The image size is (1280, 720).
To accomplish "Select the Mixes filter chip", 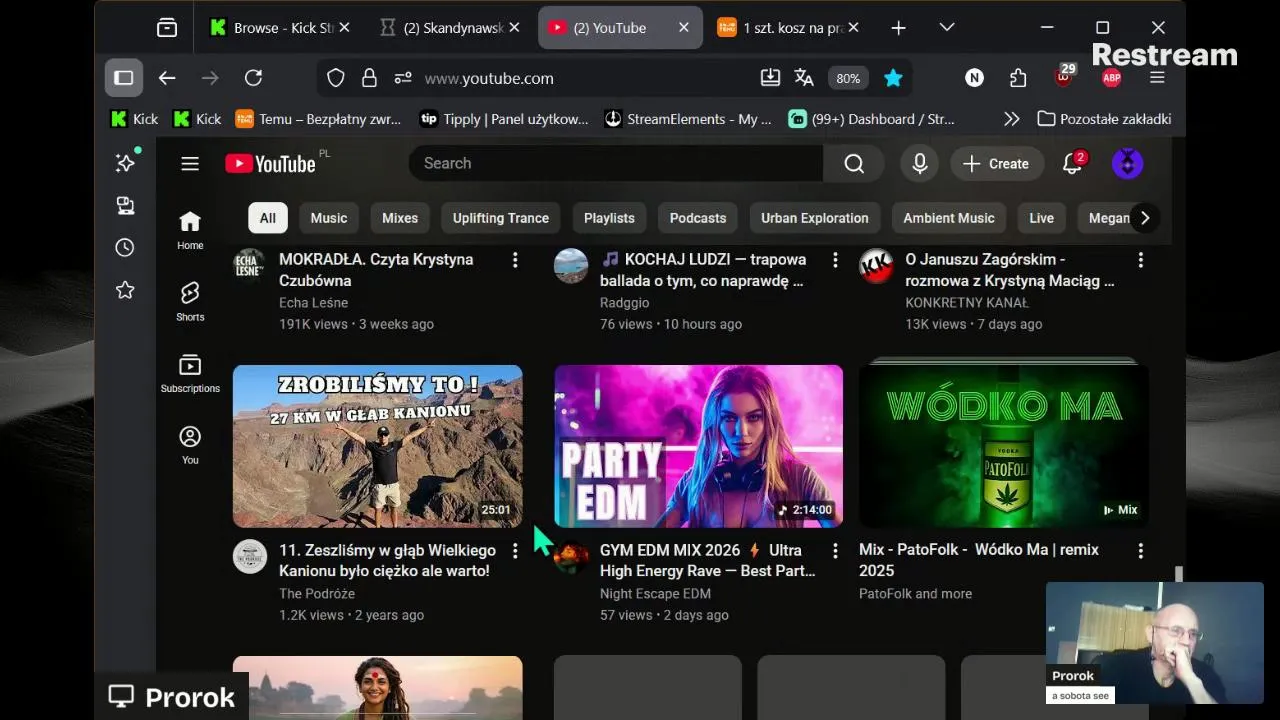I will [400, 218].
